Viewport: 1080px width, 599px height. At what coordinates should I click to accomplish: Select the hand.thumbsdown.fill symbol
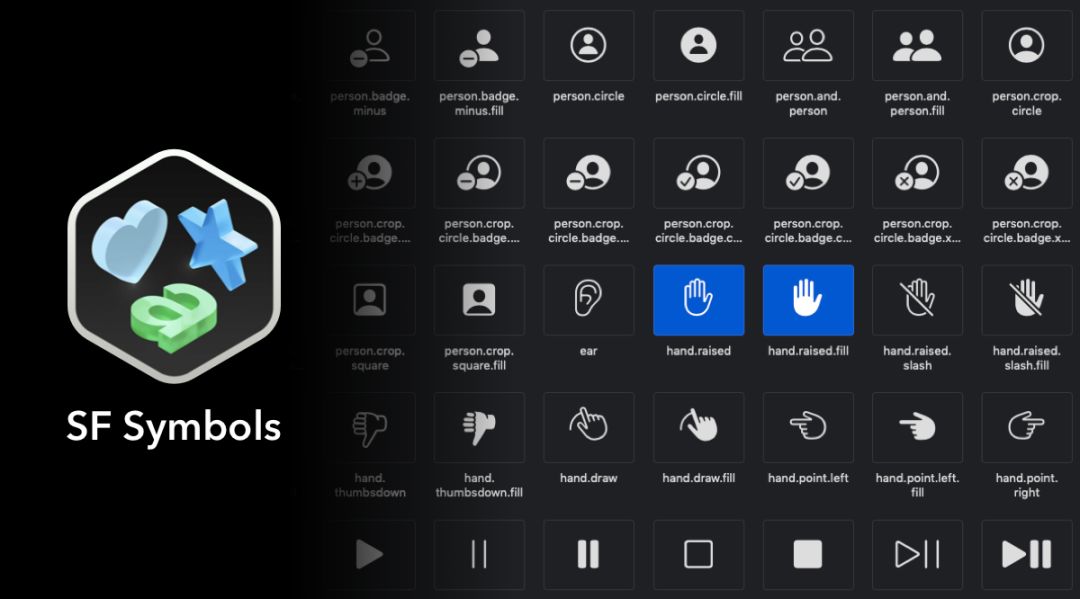[479, 427]
